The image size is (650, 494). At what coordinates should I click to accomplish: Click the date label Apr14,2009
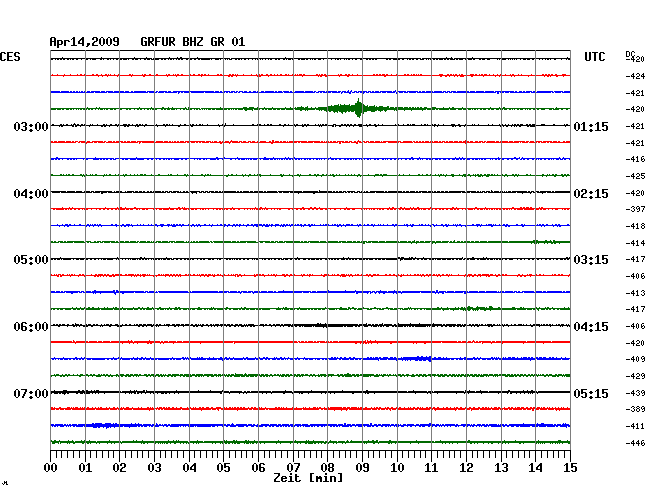85,42
